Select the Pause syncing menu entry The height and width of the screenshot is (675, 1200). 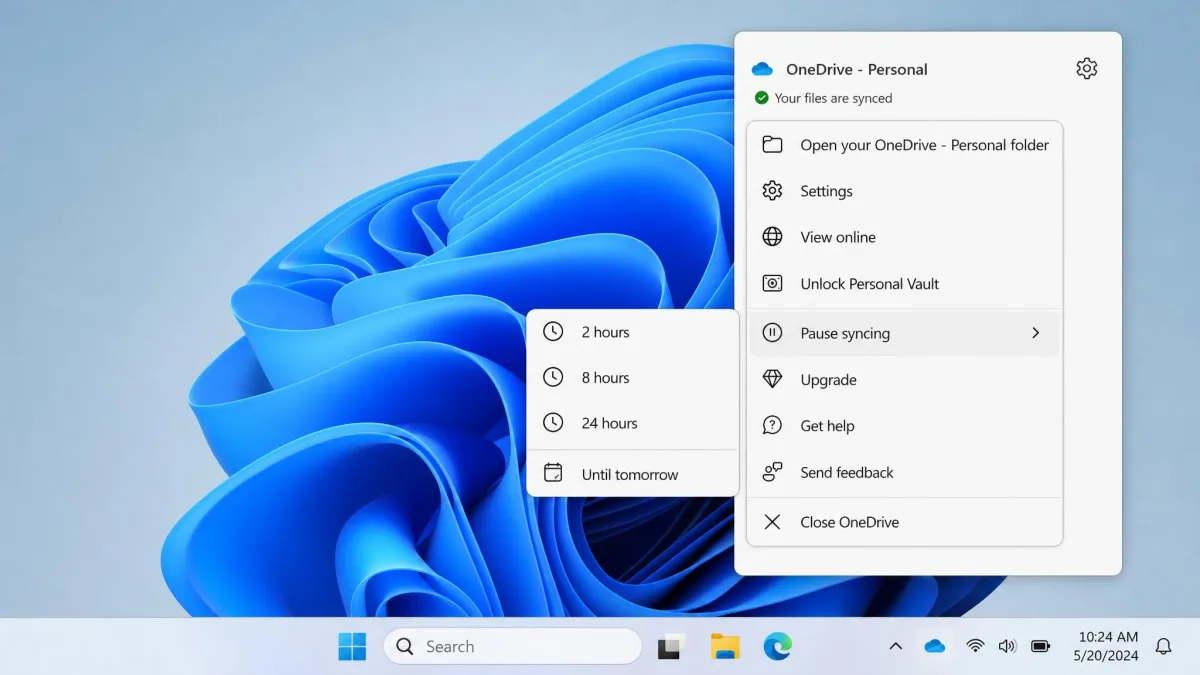click(905, 333)
